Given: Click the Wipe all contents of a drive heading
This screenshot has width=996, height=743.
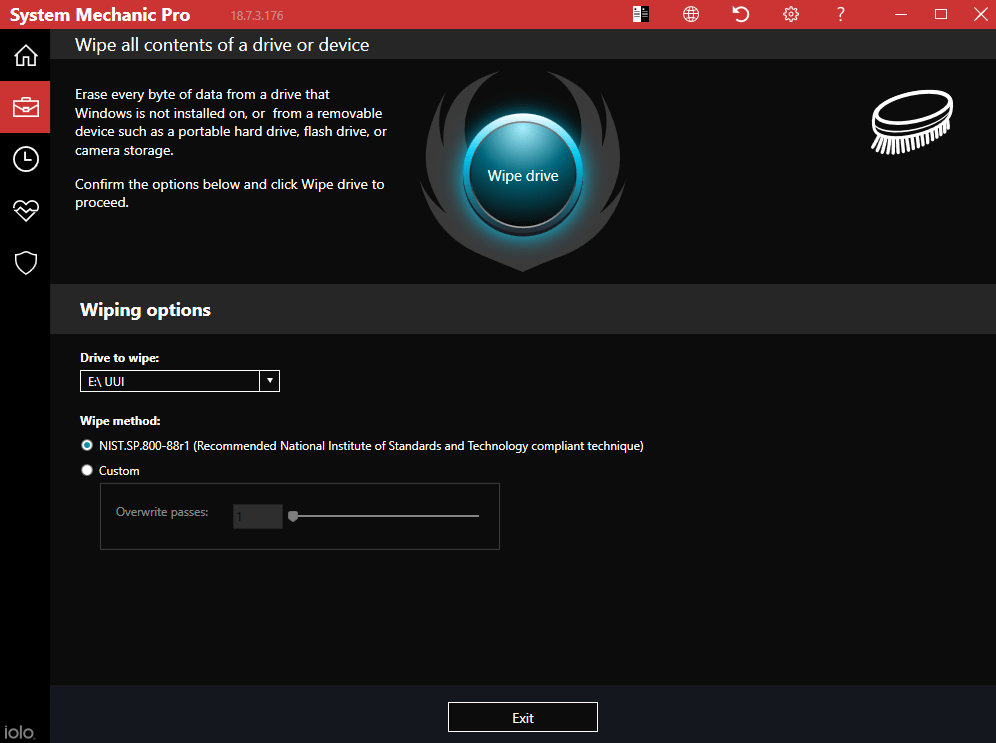Looking at the screenshot, I should [x=222, y=44].
